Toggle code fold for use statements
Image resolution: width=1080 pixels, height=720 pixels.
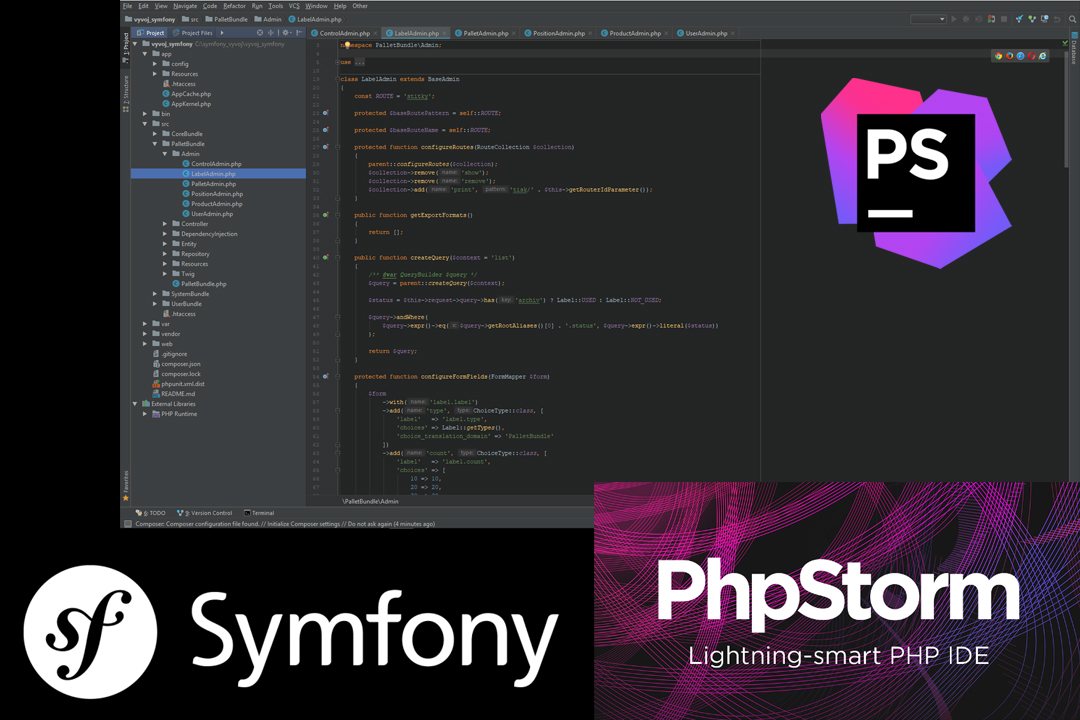(338, 63)
